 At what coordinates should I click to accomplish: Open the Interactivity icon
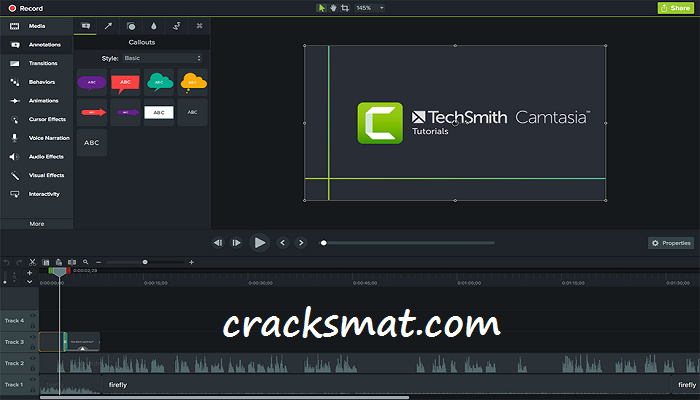point(15,194)
